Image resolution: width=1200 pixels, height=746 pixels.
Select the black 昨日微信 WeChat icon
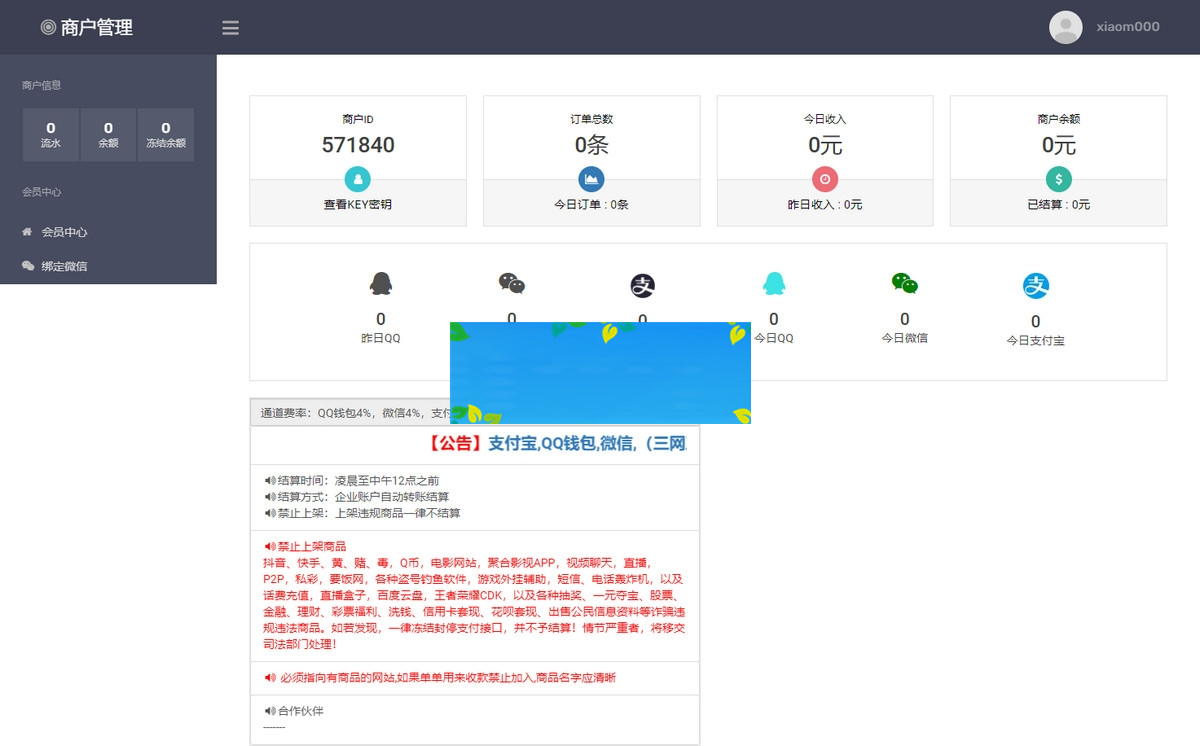point(512,284)
